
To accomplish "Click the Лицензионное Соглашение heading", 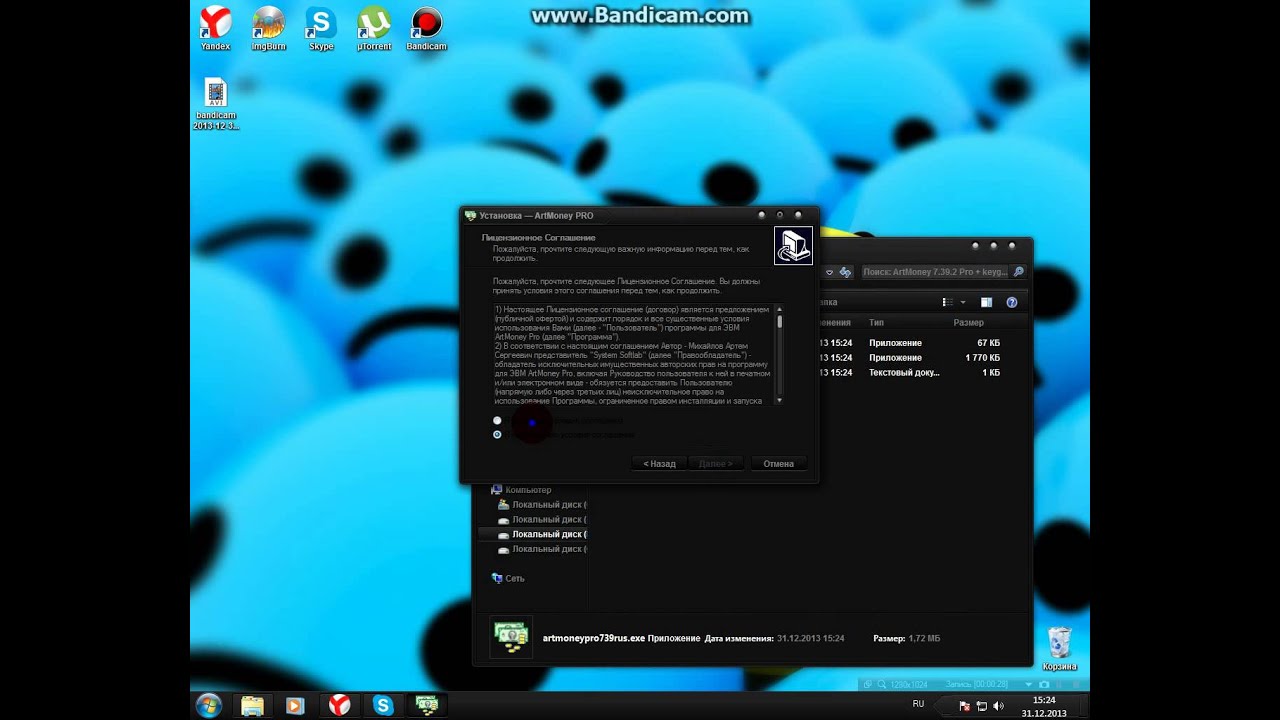I will pos(538,238).
